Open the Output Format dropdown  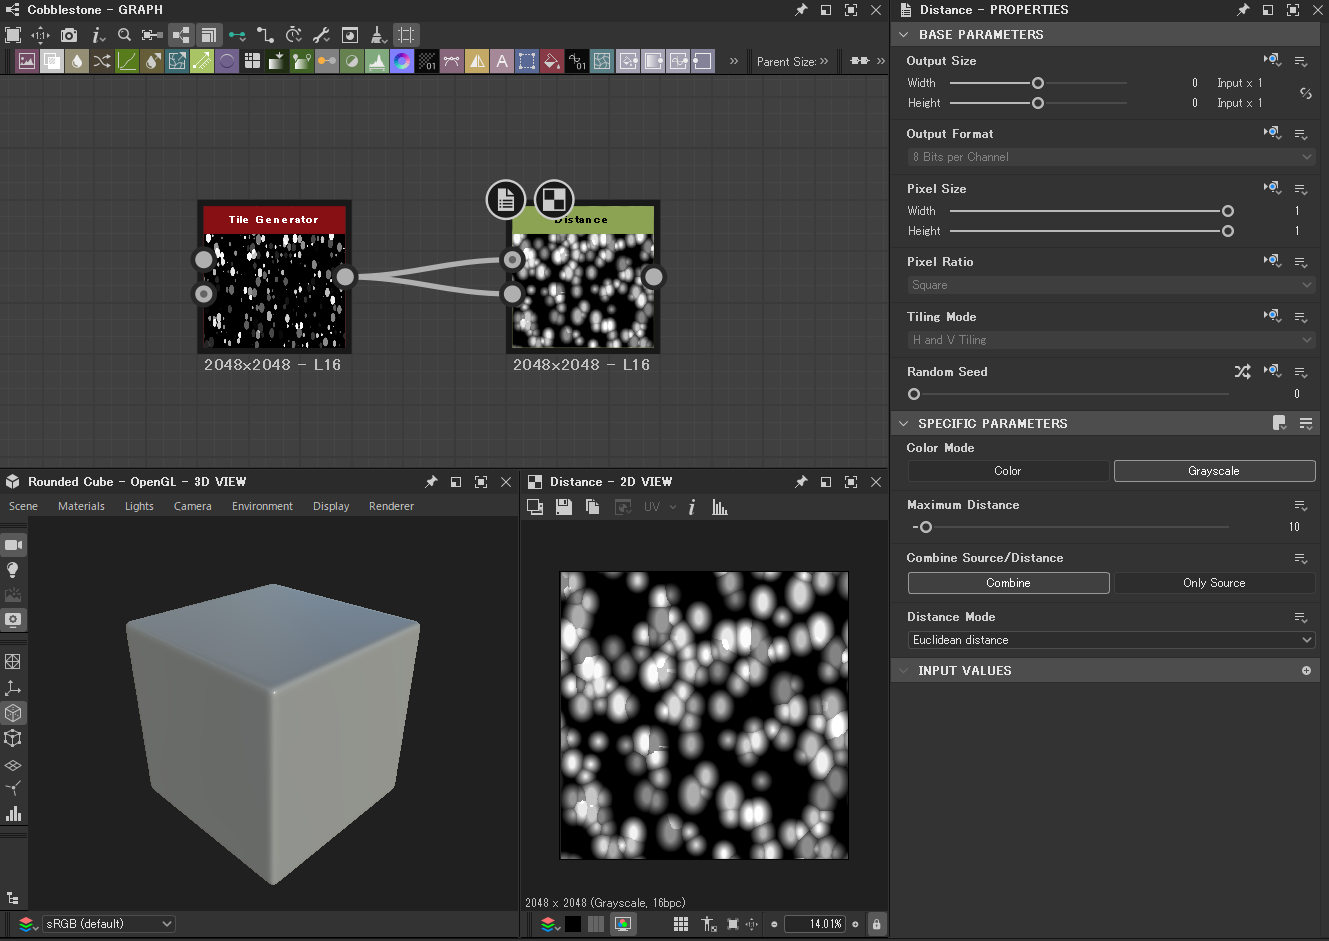(1110, 156)
